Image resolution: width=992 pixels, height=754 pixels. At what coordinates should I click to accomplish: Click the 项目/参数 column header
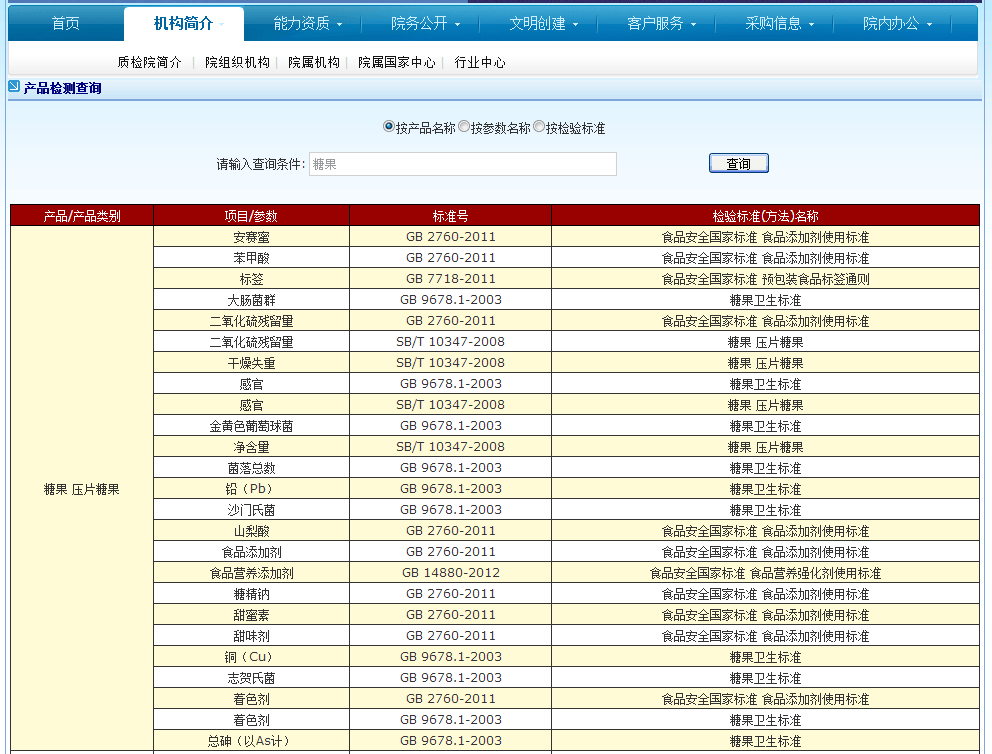[x=251, y=216]
